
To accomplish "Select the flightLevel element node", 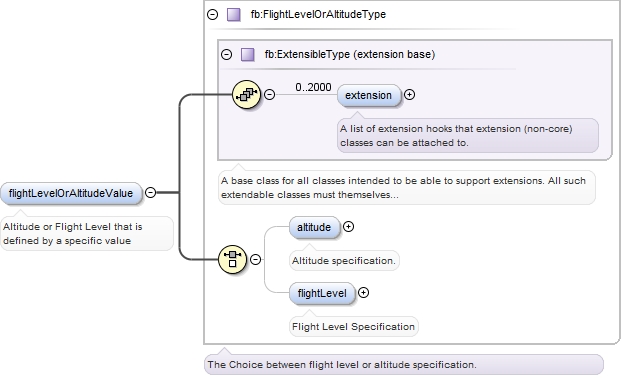I will click(322, 294).
